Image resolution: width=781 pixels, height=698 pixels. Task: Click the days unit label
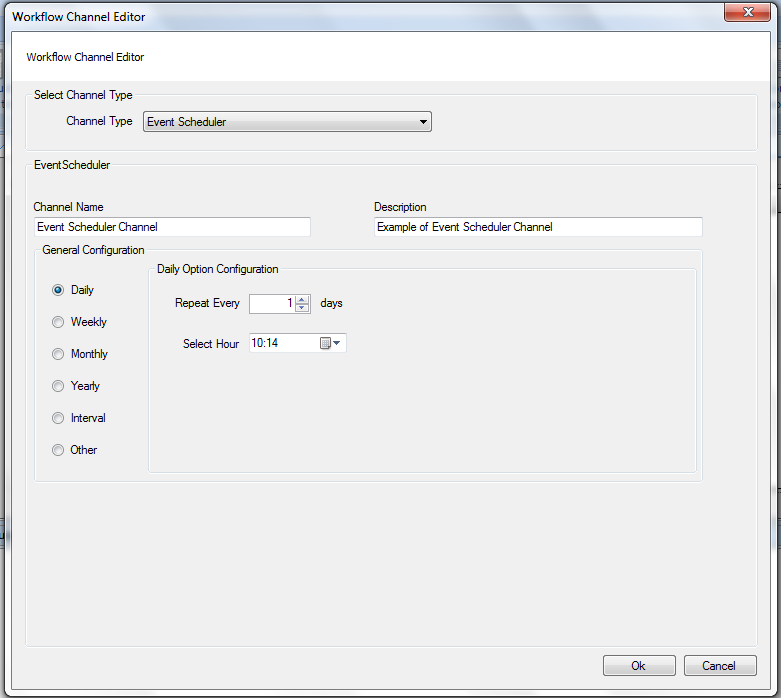331,303
